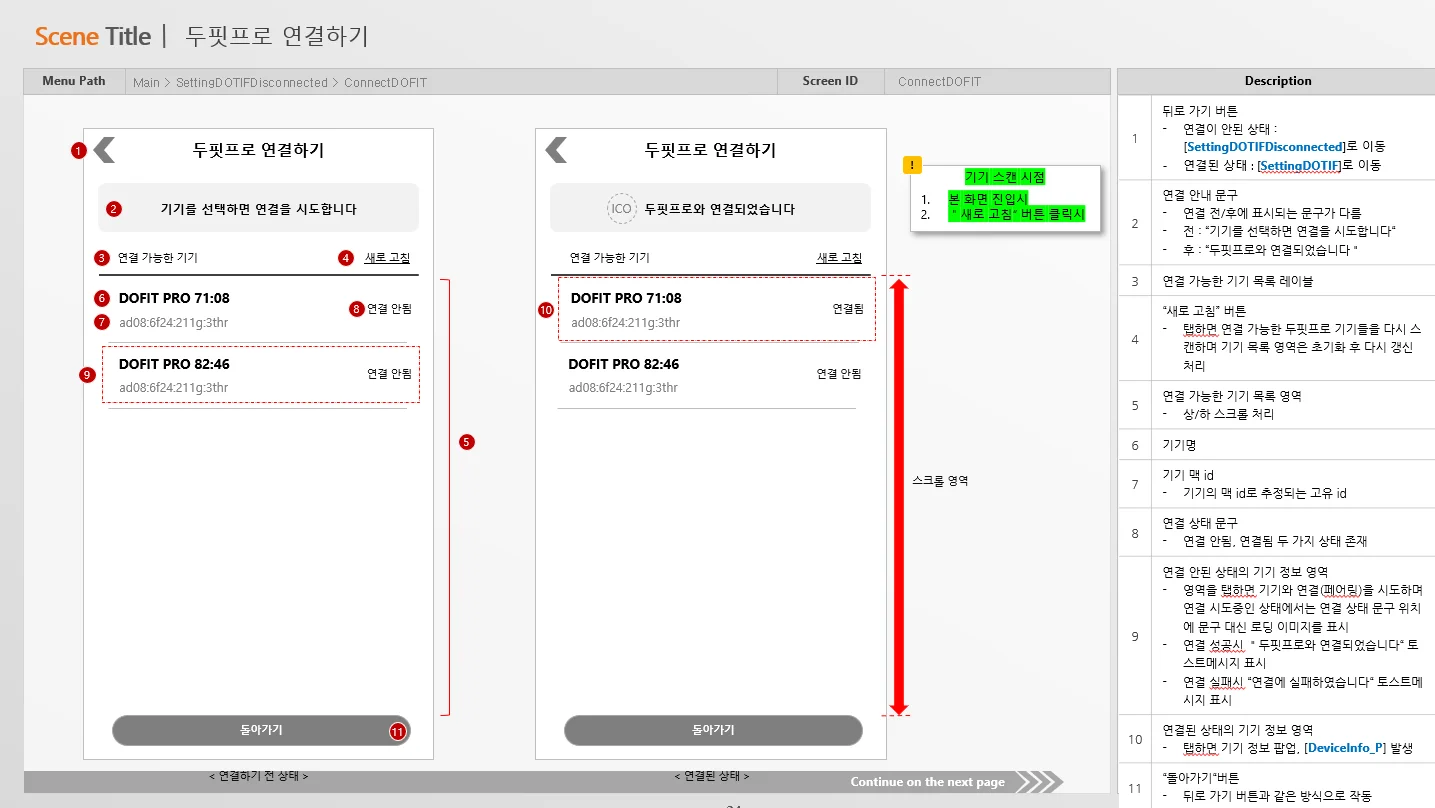Click 연결 가능한 기기 목록 레이블 description
1435x808 pixels.
pos(1238,281)
